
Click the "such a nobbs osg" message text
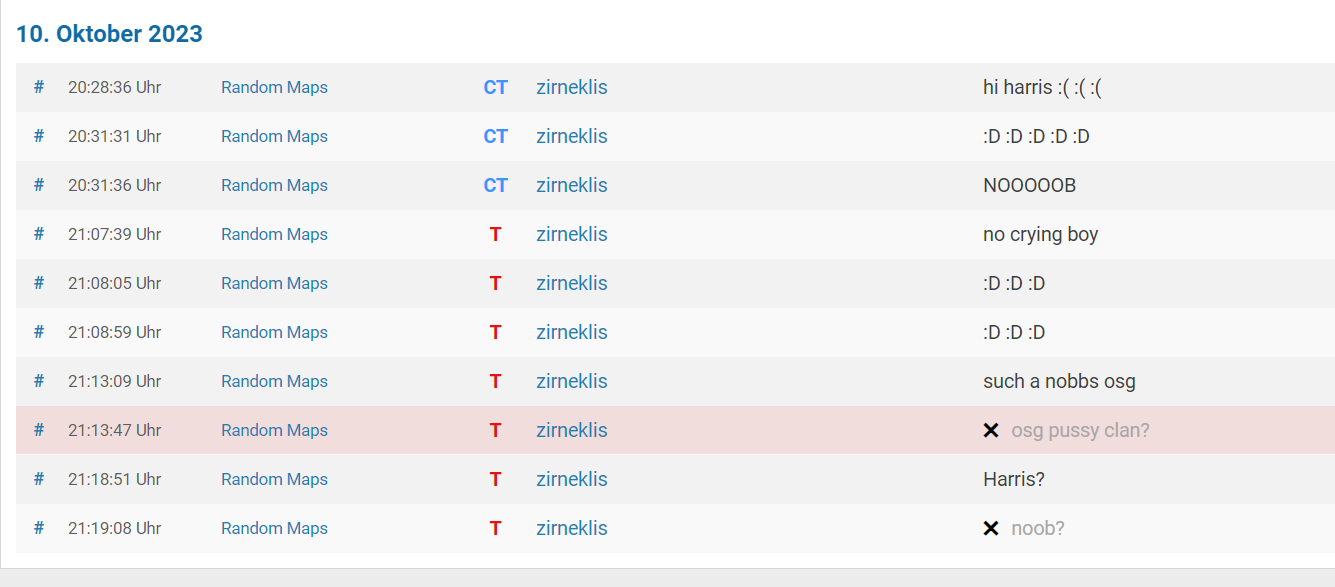pyautogui.click(x=1059, y=381)
